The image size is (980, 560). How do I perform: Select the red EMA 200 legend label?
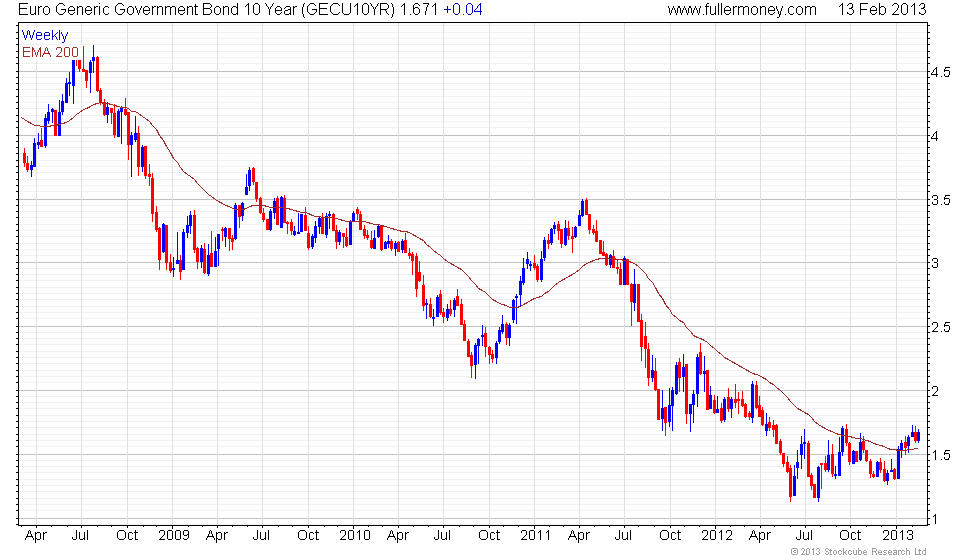click(51, 52)
